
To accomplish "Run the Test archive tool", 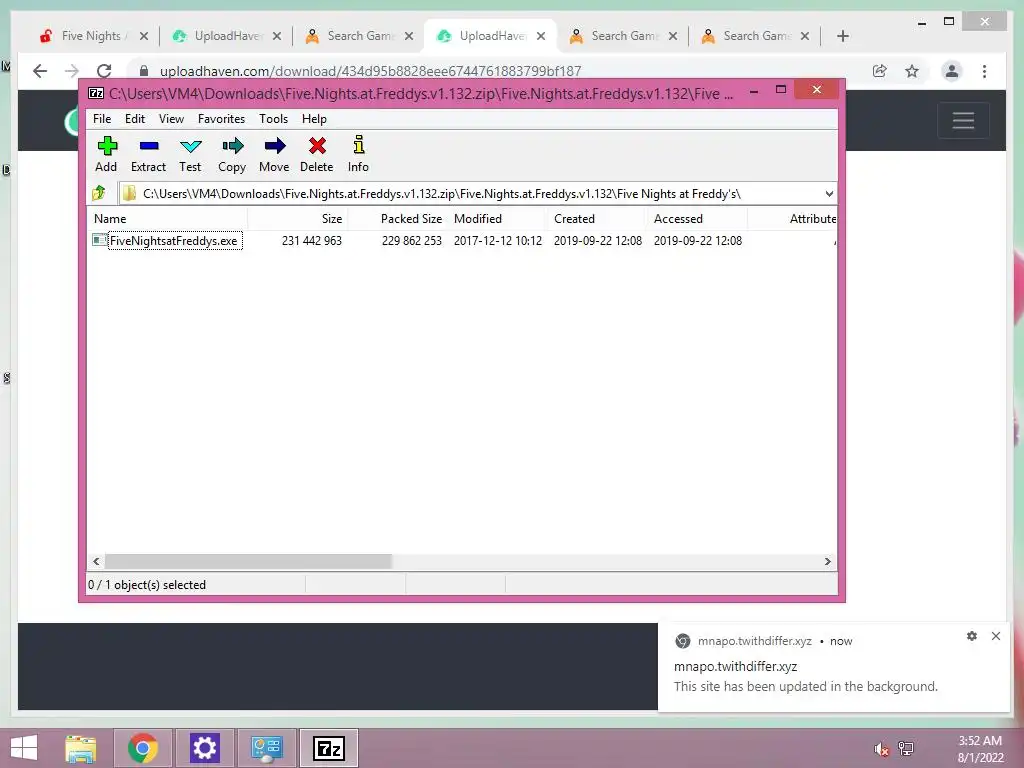I will coord(190,154).
